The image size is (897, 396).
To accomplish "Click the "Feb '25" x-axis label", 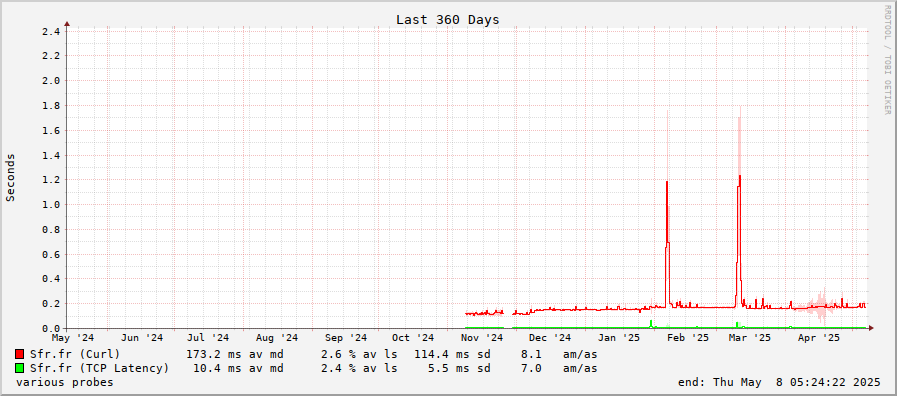I will point(688,338).
